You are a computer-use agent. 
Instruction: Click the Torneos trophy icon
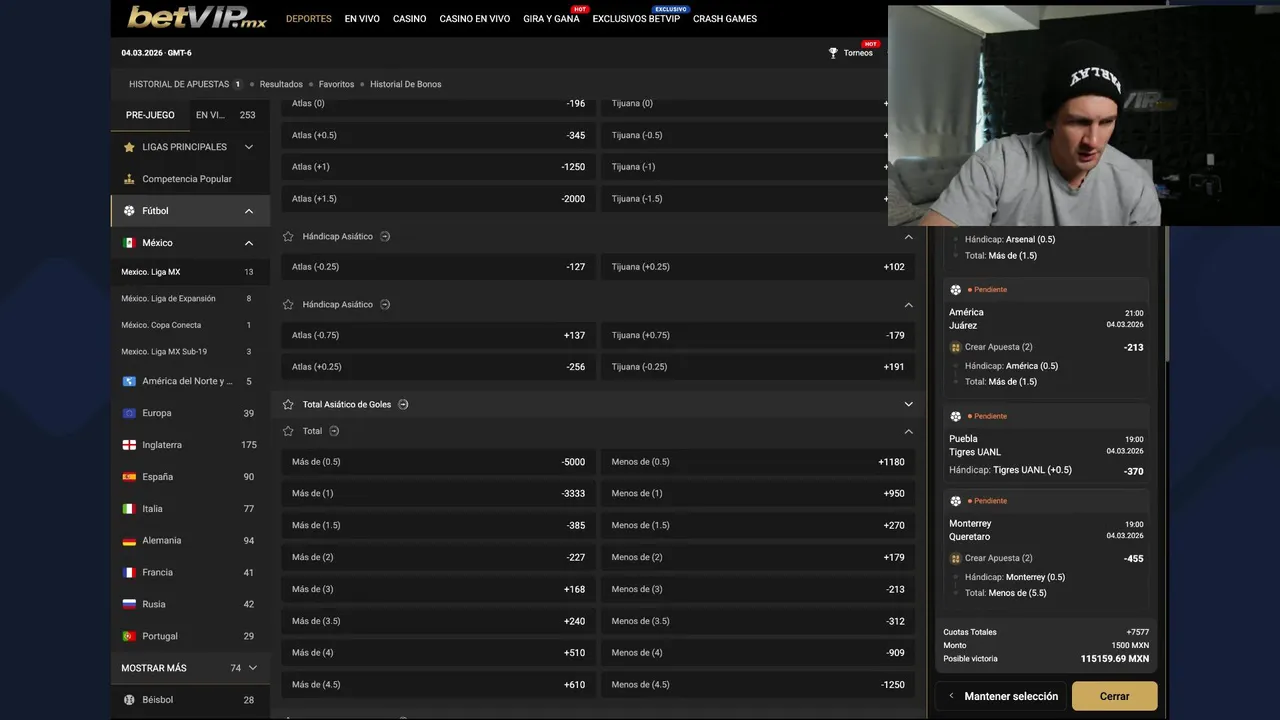coord(833,53)
